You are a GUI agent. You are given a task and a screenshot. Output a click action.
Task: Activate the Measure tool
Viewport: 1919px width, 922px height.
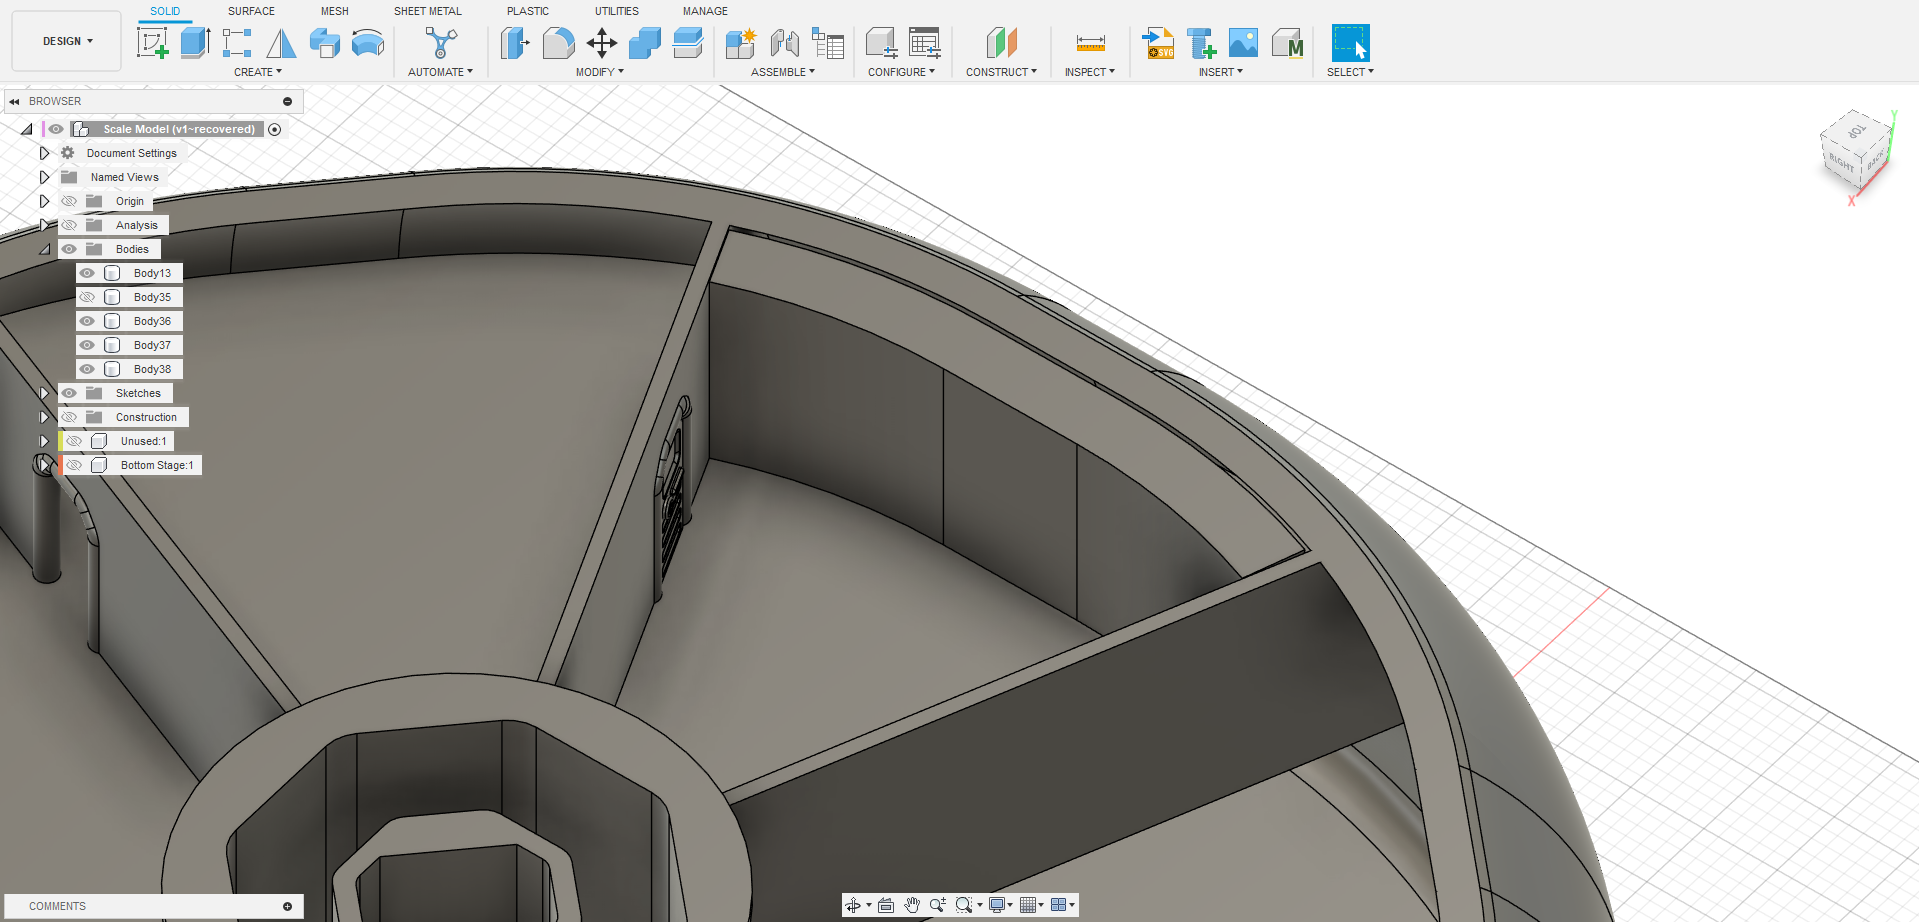(x=1090, y=43)
